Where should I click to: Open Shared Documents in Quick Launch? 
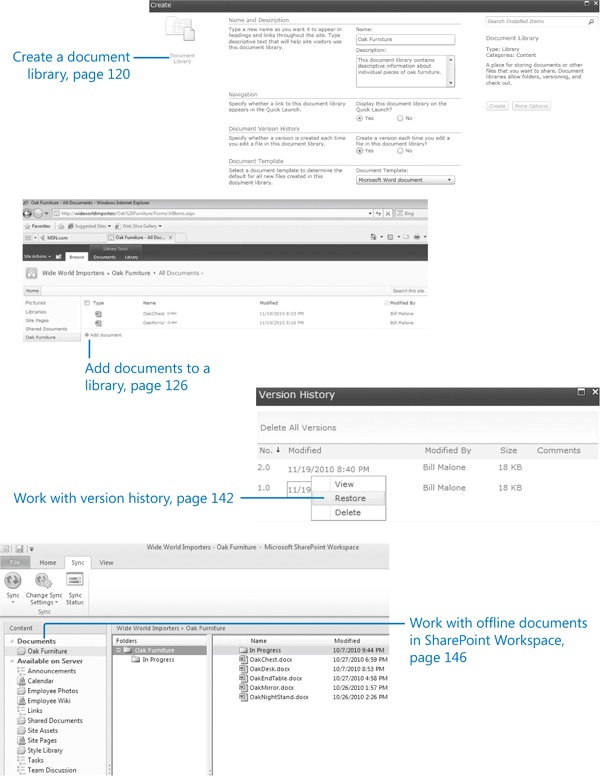point(46,329)
